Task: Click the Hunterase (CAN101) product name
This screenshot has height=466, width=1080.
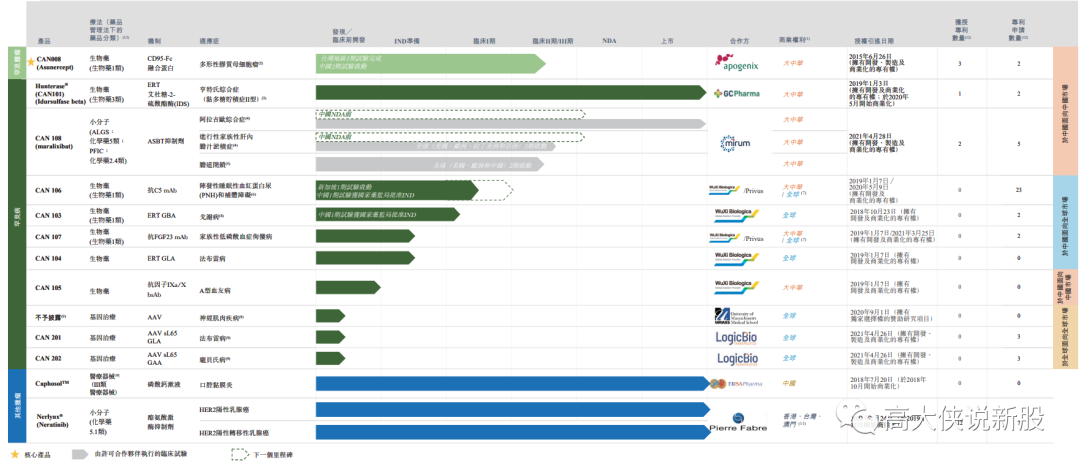Action: [60, 93]
